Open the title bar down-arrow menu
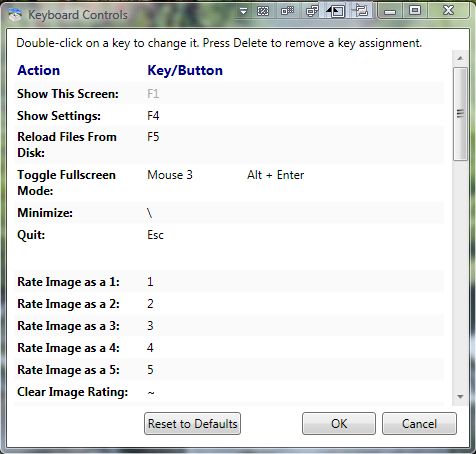 244,12
